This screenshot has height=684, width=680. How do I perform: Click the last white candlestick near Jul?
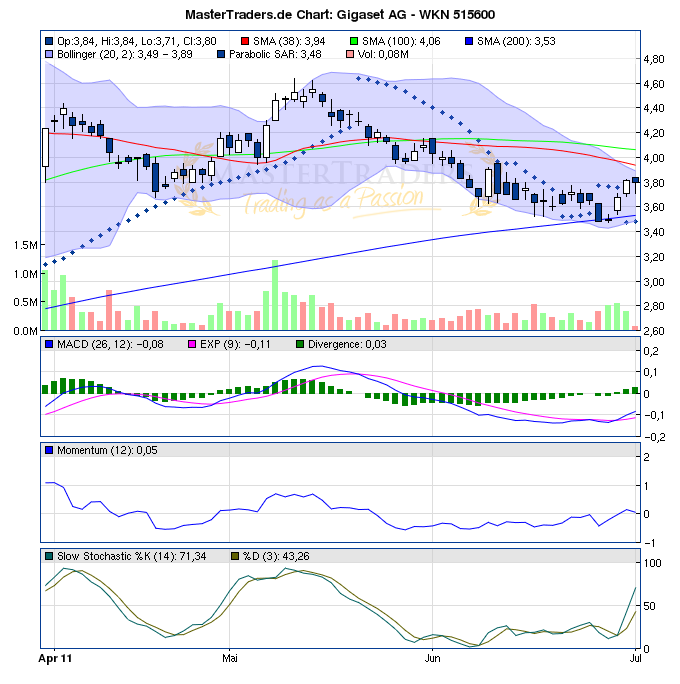[x=626, y=187]
